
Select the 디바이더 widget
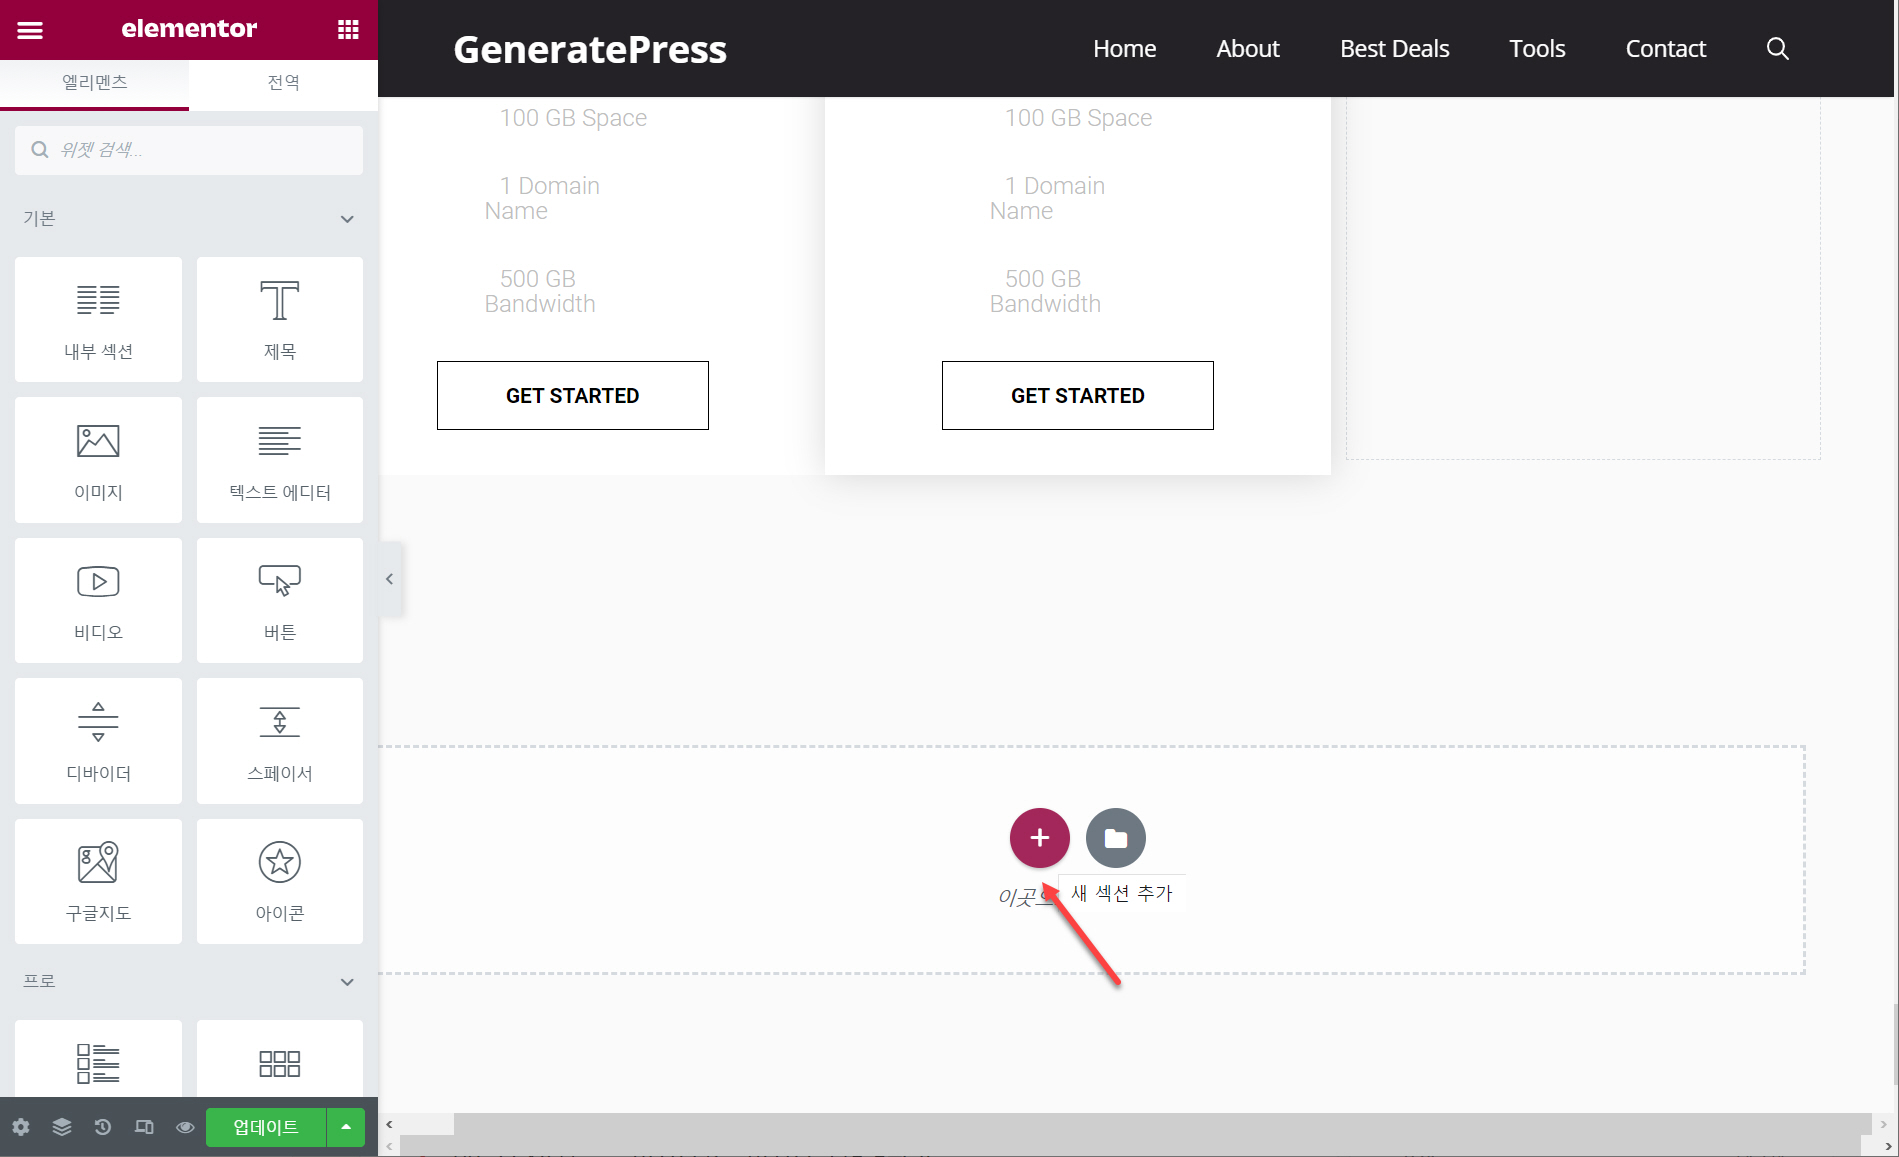tap(98, 741)
